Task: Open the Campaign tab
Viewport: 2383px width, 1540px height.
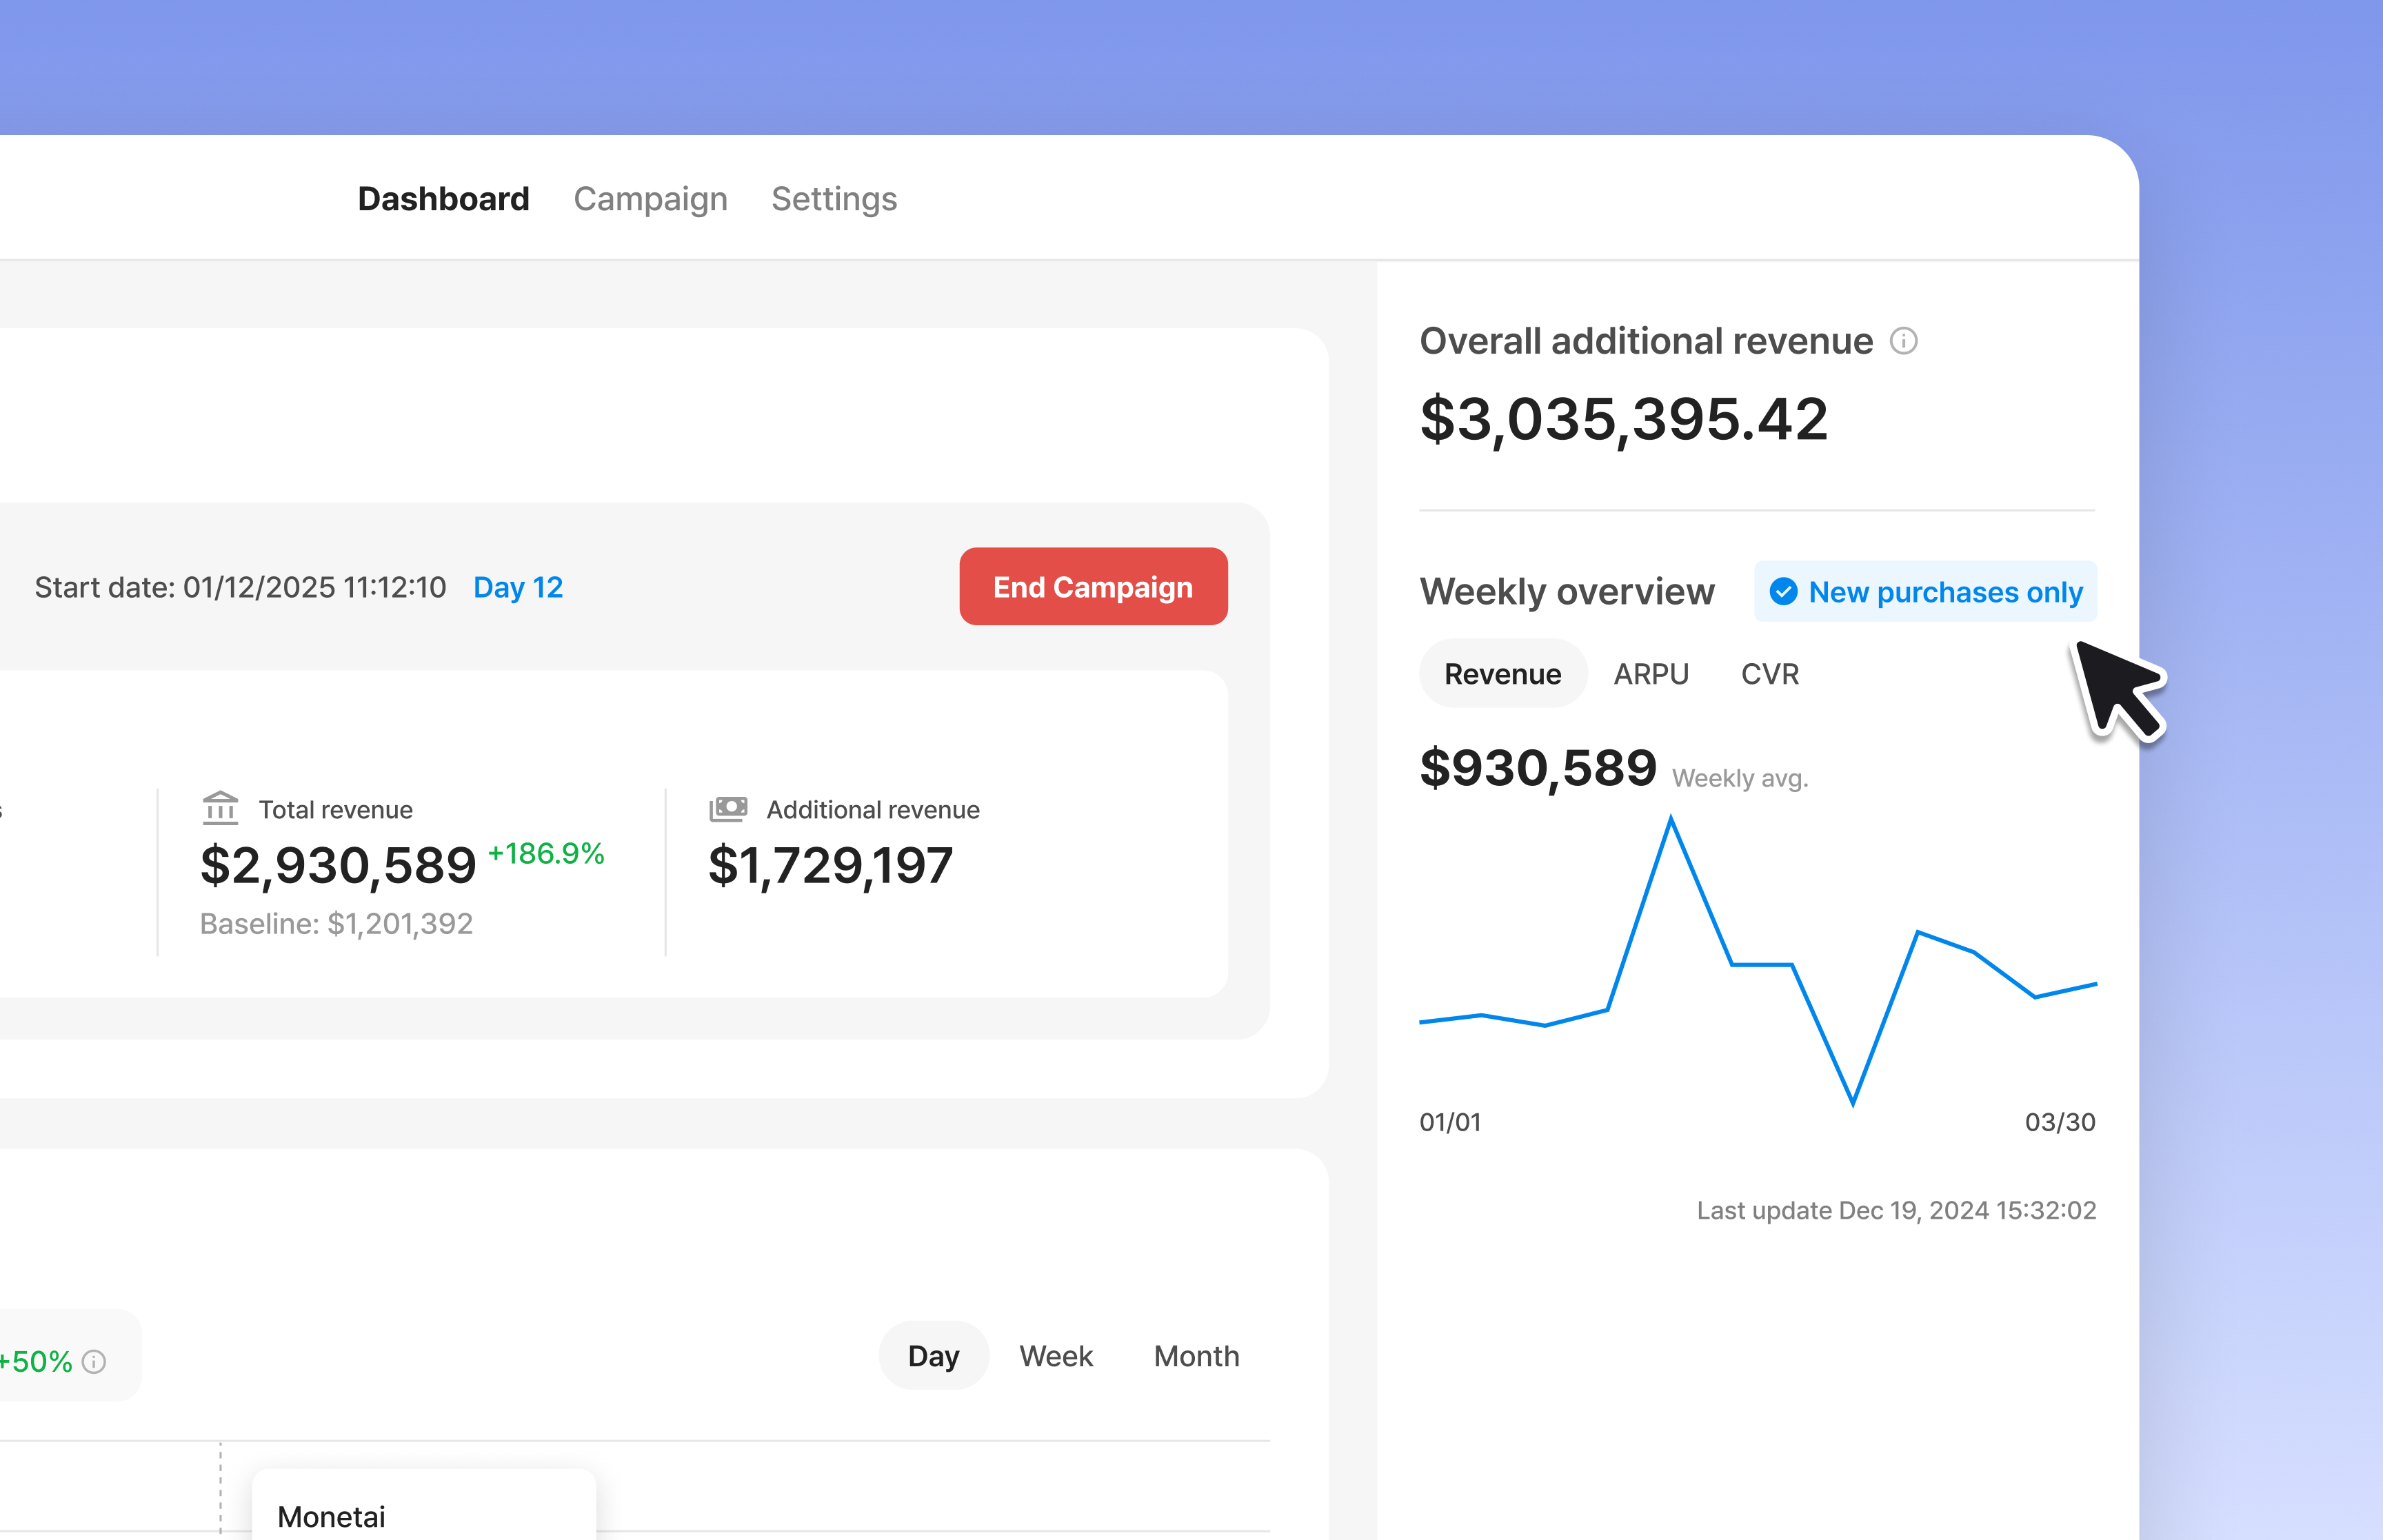Action: coord(650,199)
